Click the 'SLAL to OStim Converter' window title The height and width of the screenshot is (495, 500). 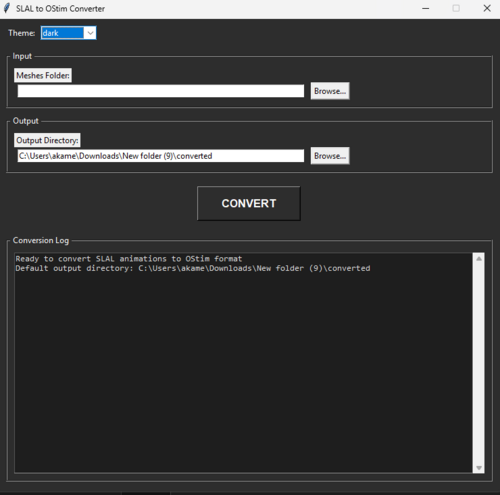coord(60,9)
